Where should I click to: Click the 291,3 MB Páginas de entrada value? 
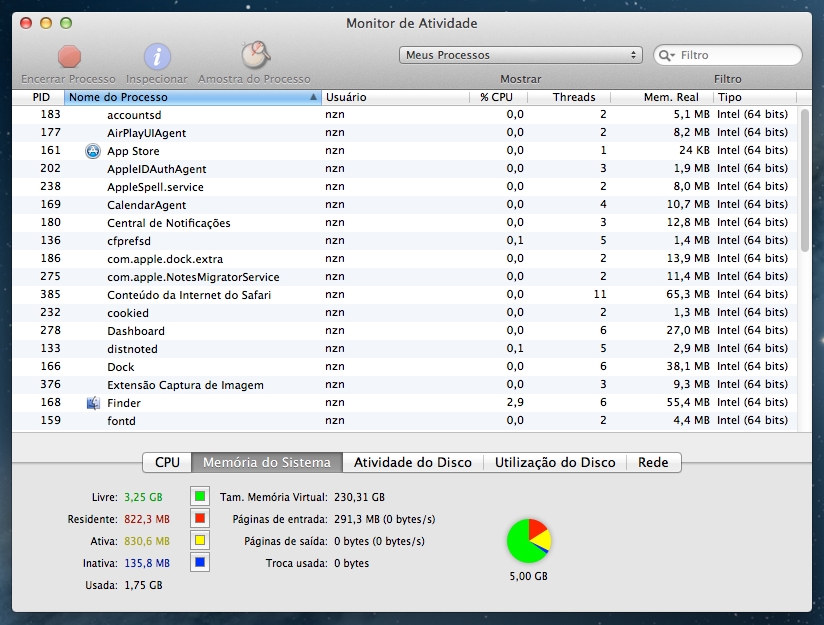(385, 519)
